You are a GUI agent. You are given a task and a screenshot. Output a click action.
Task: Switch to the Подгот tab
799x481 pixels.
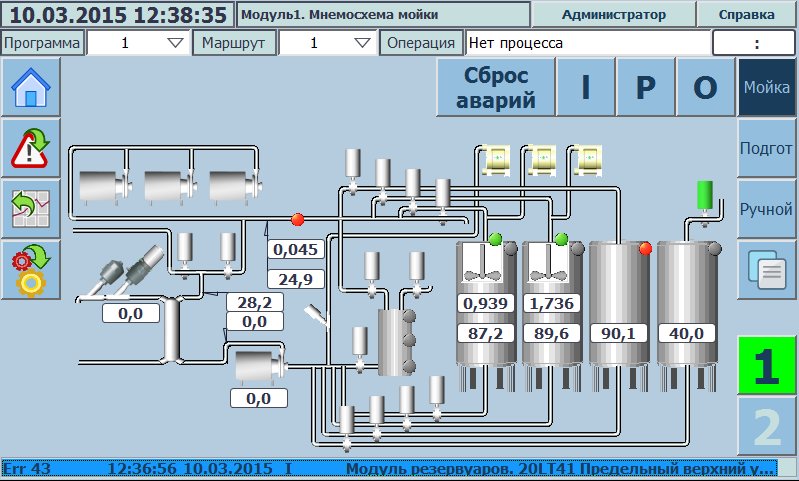click(x=767, y=148)
